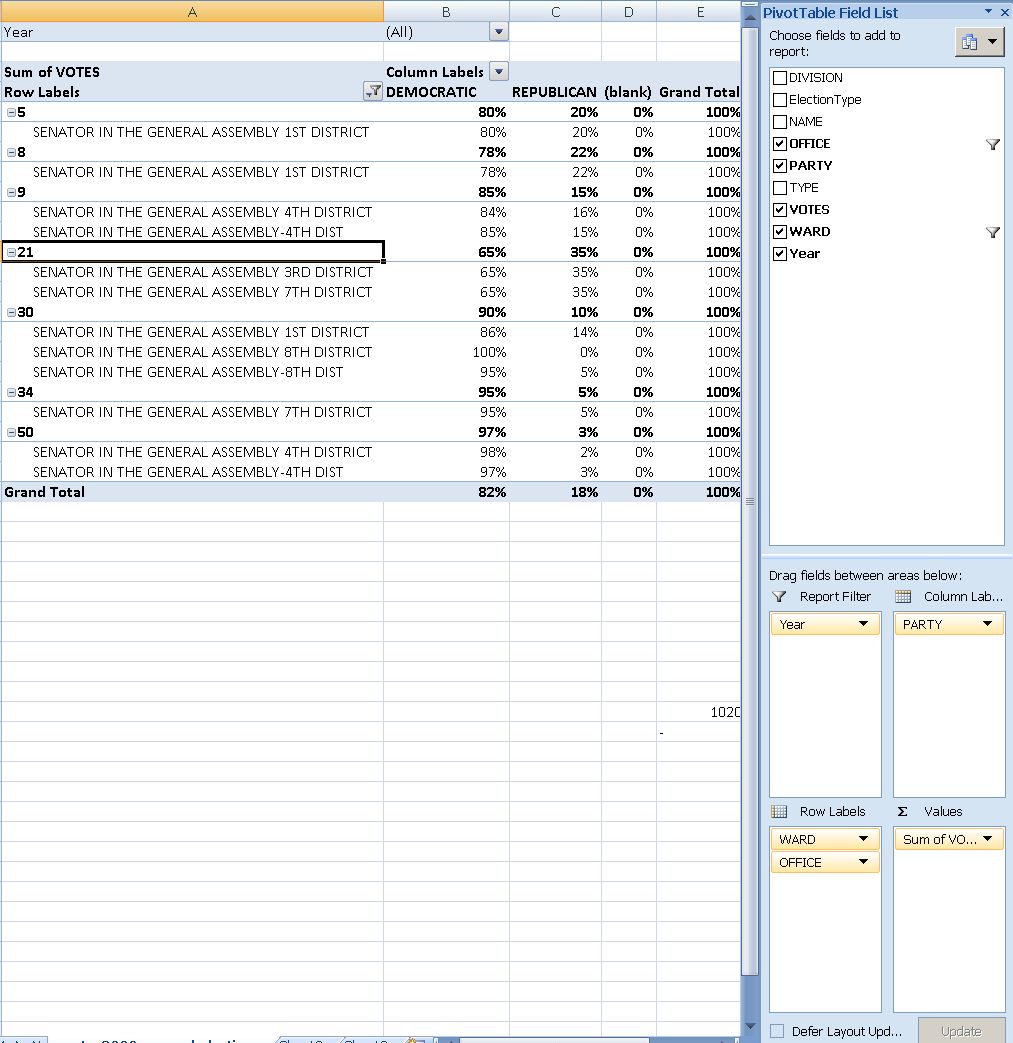Enable the ElectionType field checkbox
The width and height of the screenshot is (1013, 1043).
pyautogui.click(x=780, y=100)
